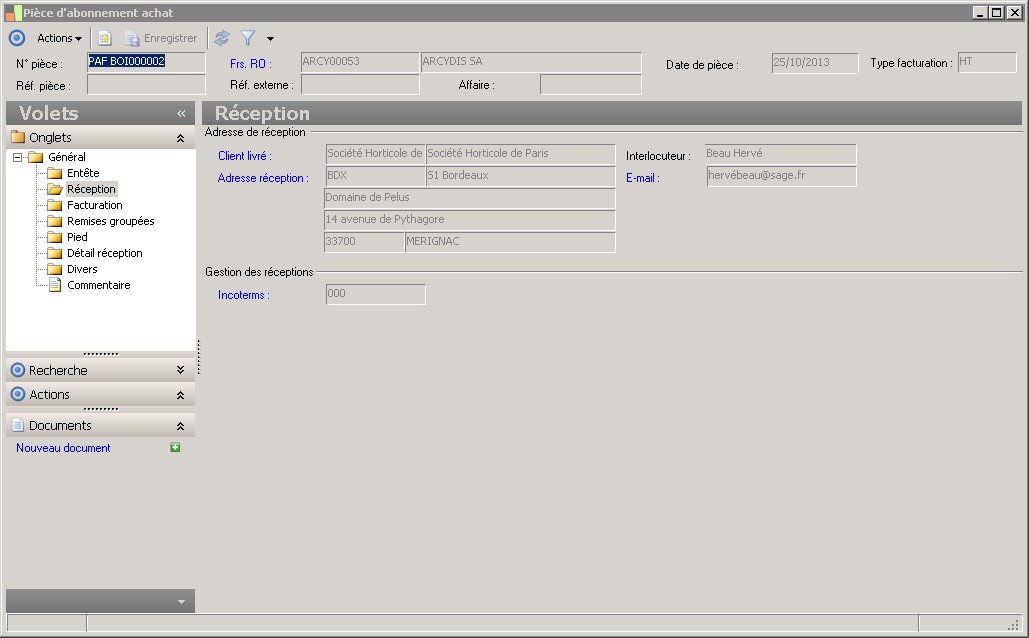Select Réception in the tree
This screenshot has height=638, width=1029.
point(91,189)
